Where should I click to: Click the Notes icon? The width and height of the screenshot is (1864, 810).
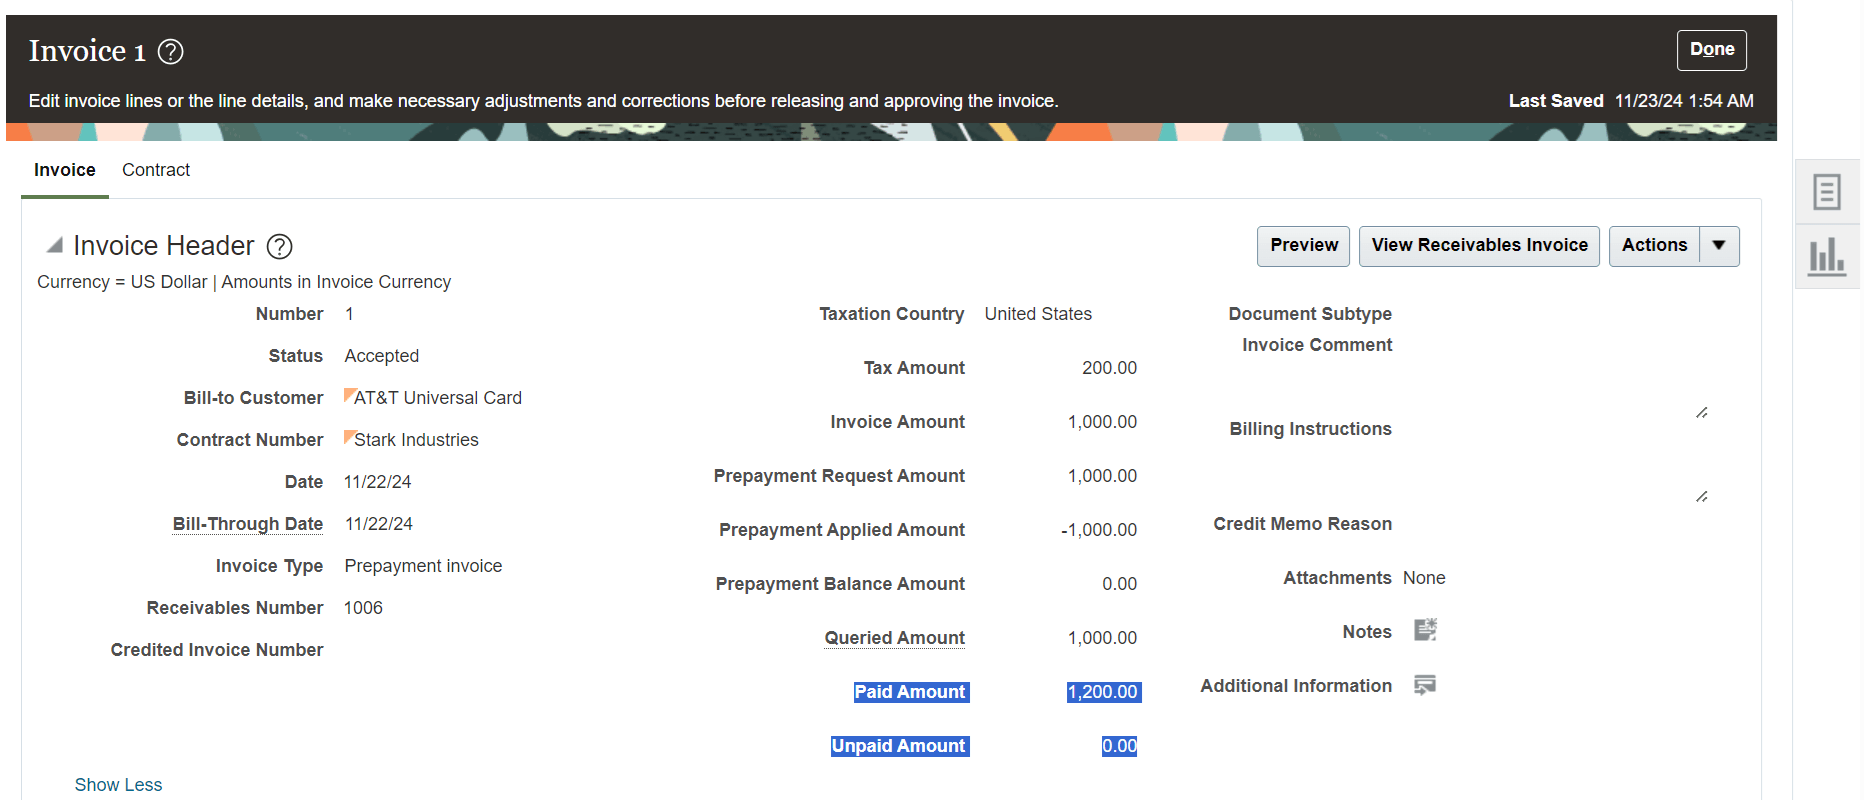[x=1425, y=630]
